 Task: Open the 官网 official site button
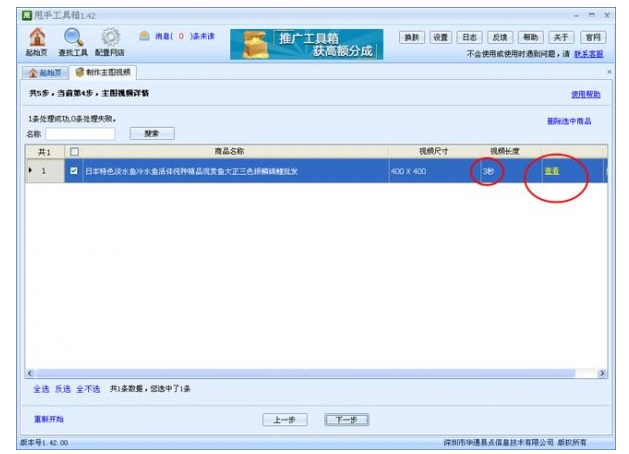tap(593, 37)
